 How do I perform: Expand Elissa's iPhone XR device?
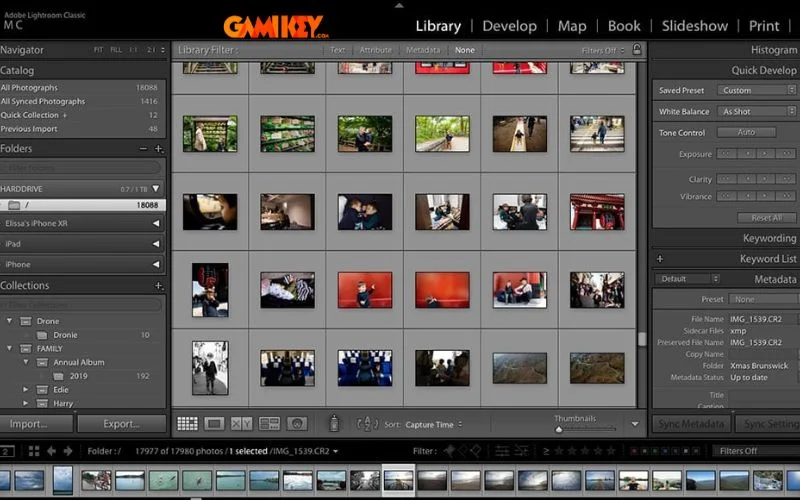(x=156, y=223)
